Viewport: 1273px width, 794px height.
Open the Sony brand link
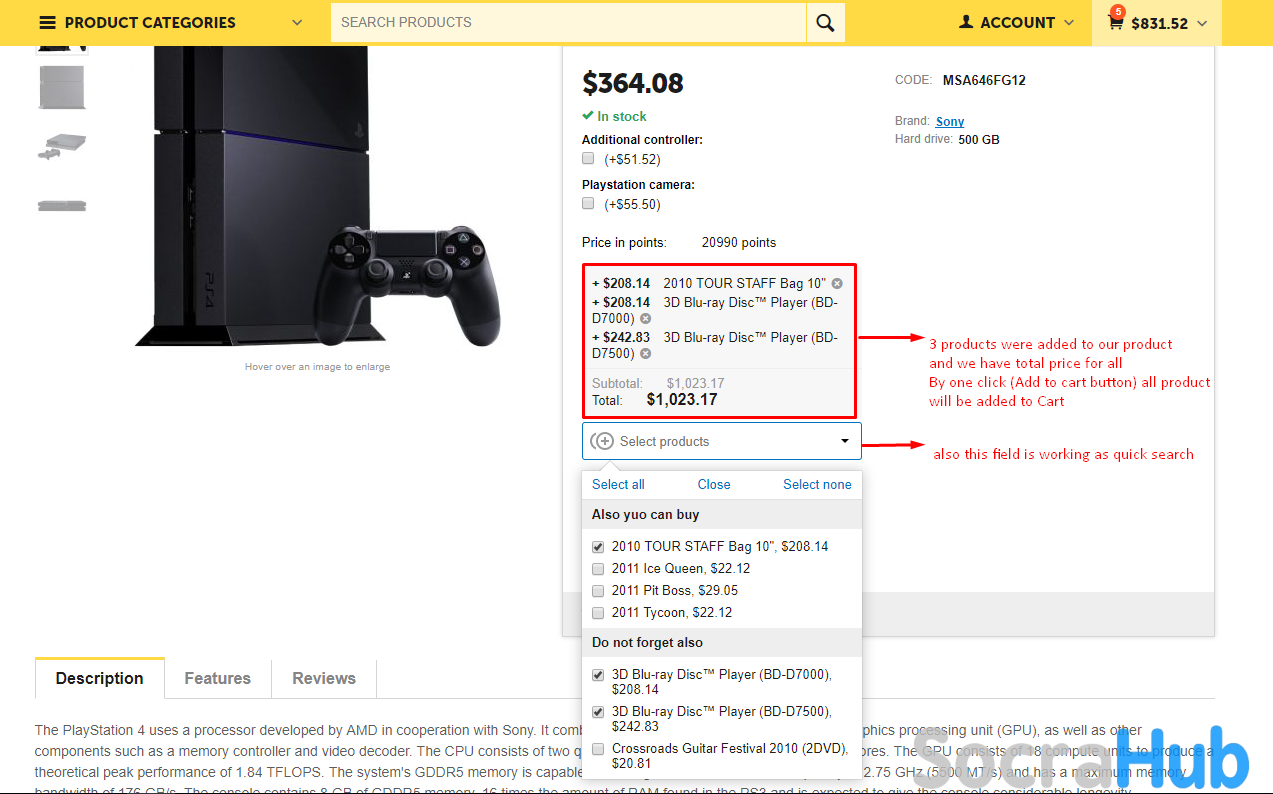(950, 121)
